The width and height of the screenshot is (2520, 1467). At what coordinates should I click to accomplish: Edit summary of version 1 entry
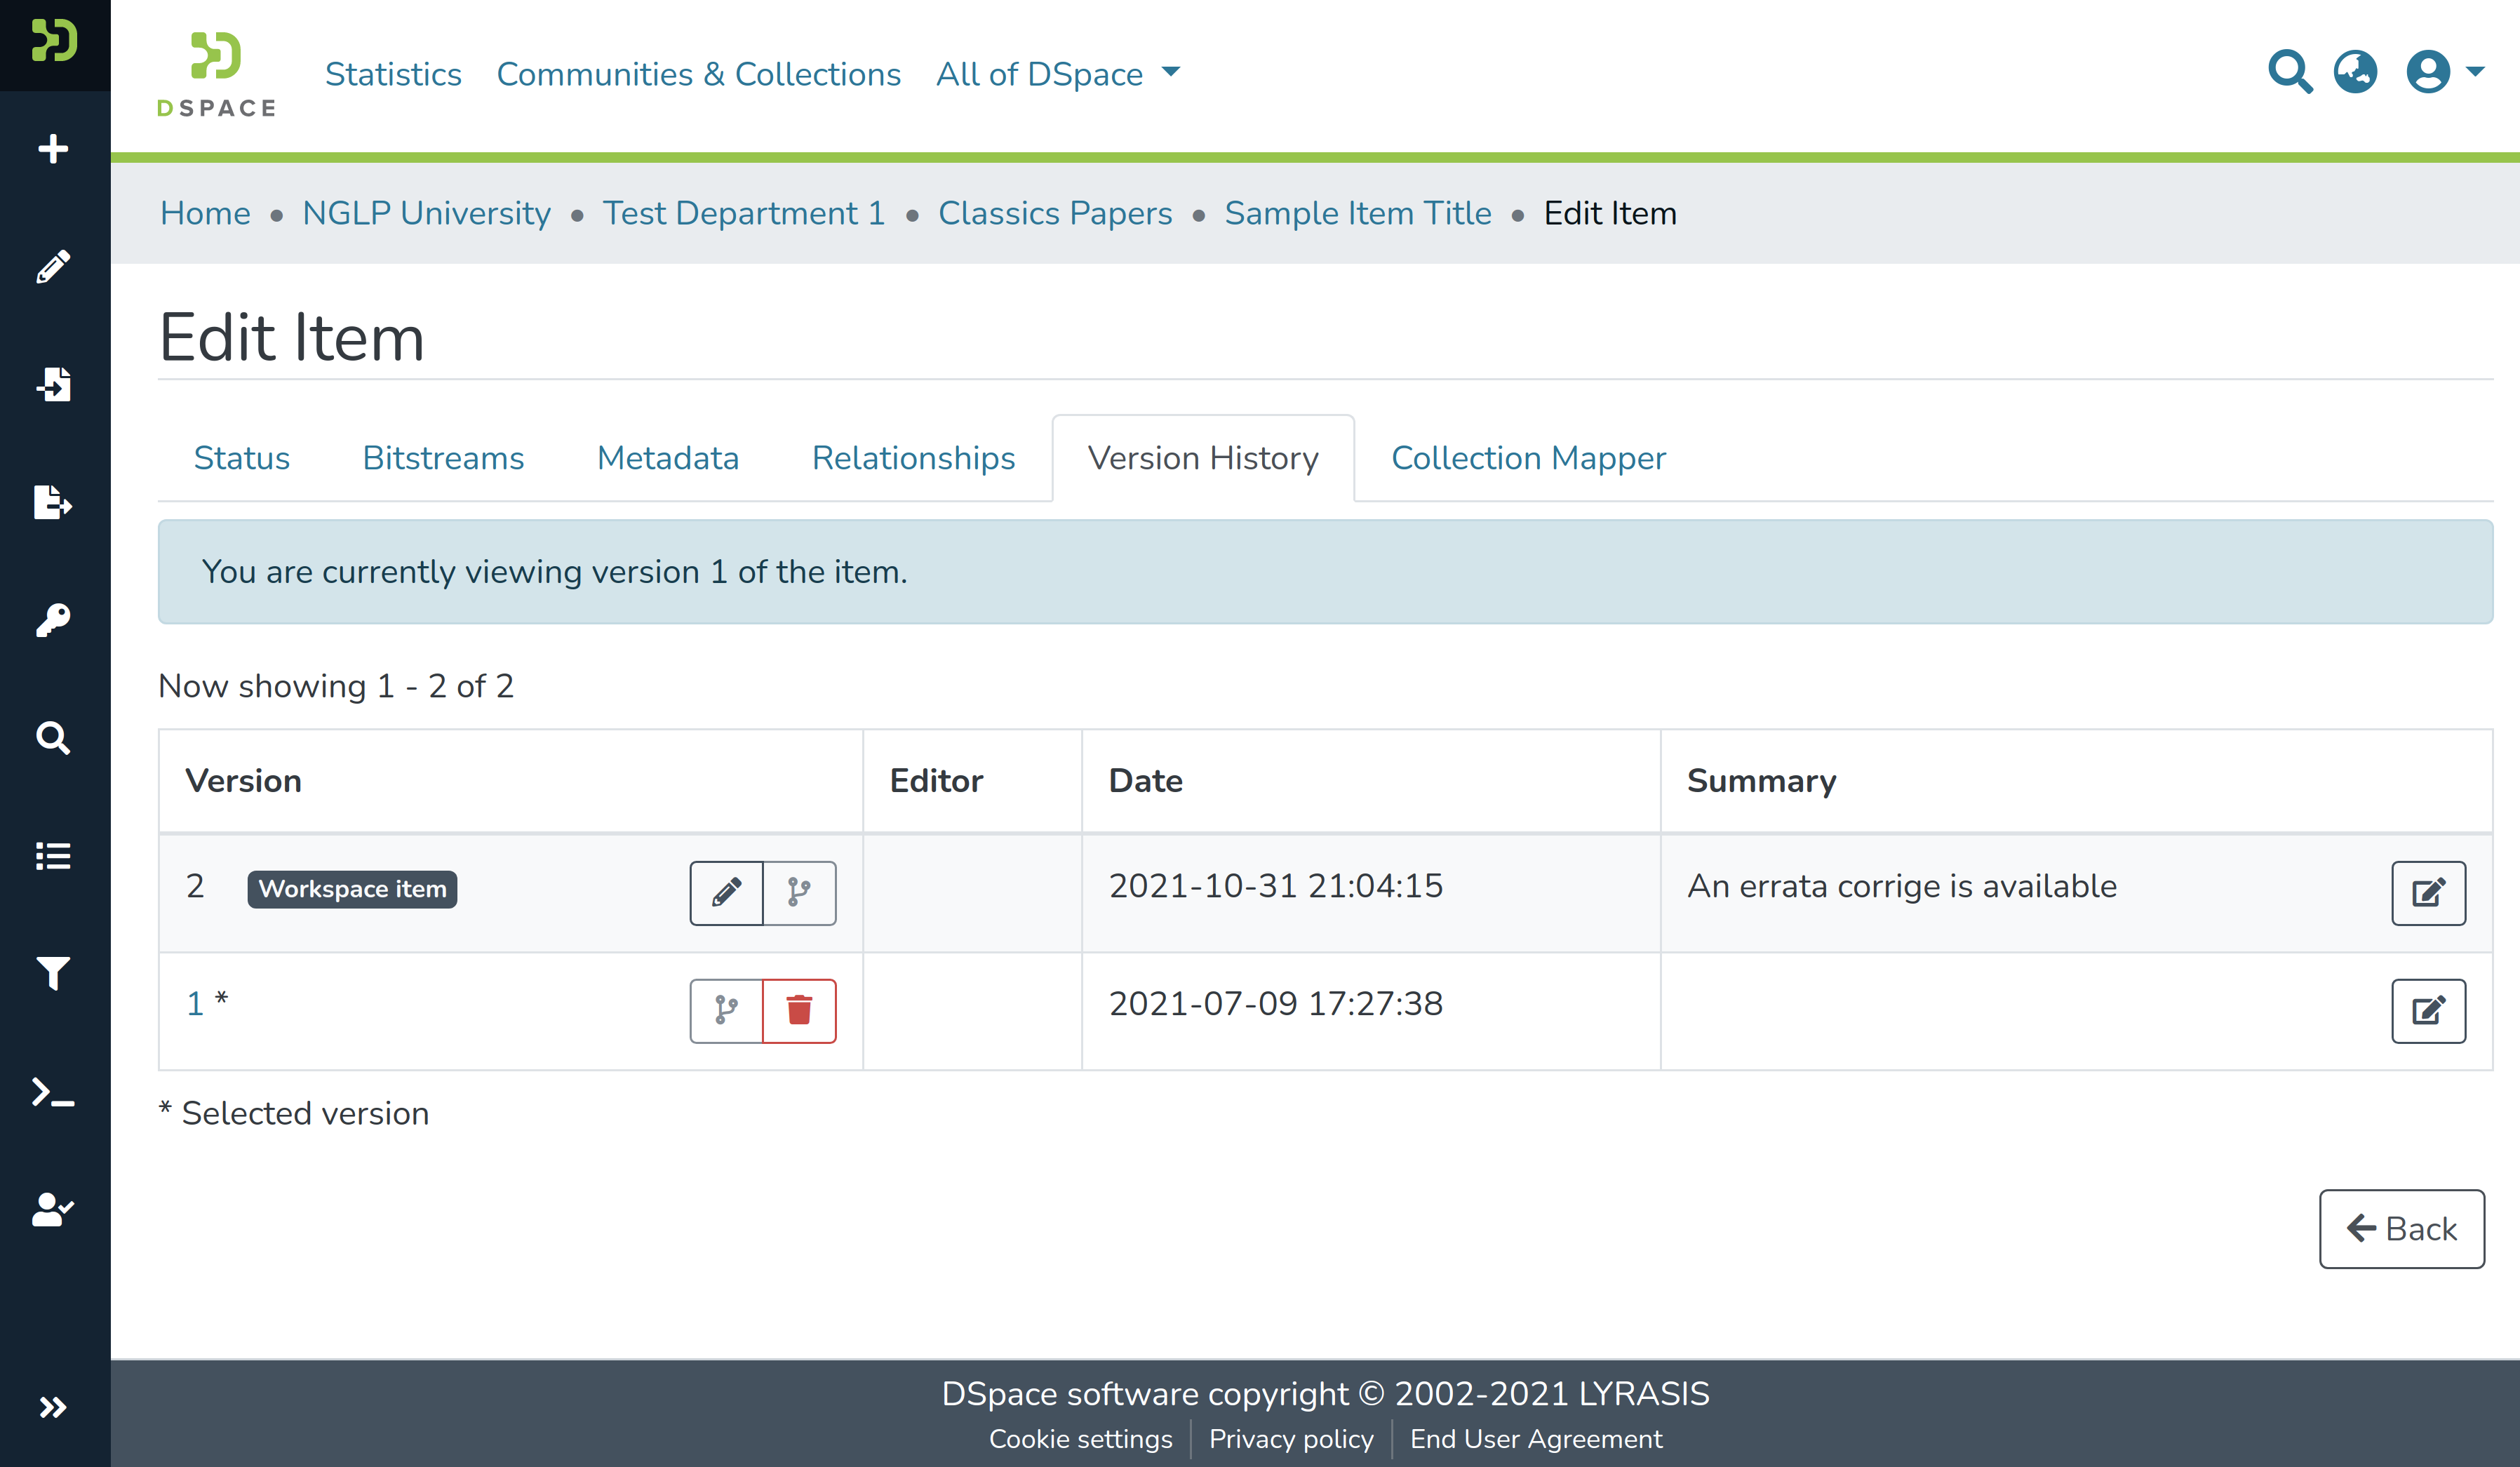[2427, 1010]
